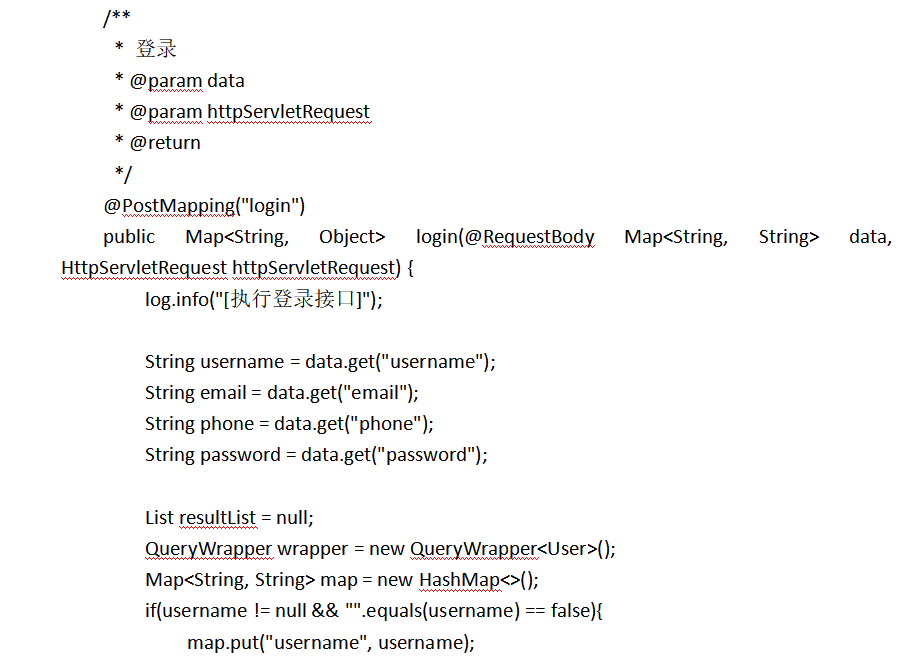Click the 'String username = data.get' line
The width and height of the screenshot is (920, 664).
[x=320, y=362]
